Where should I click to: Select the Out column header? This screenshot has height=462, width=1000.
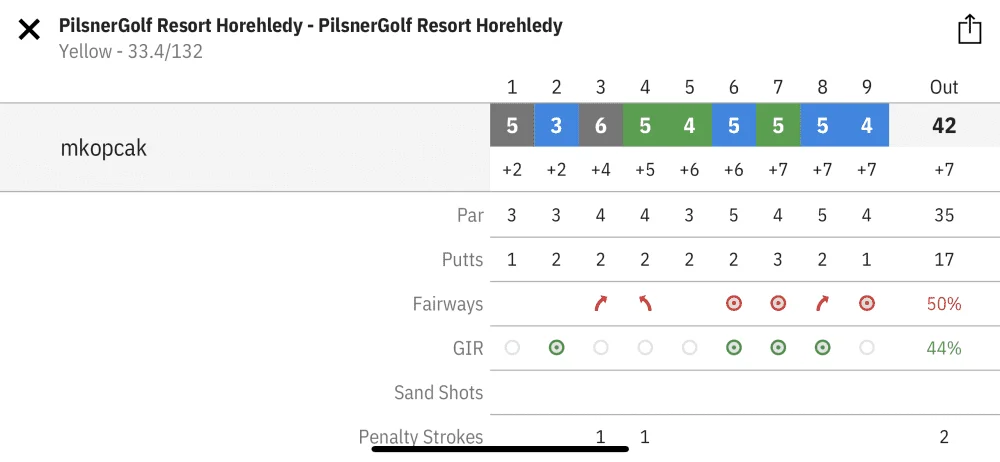pyautogui.click(x=944, y=87)
